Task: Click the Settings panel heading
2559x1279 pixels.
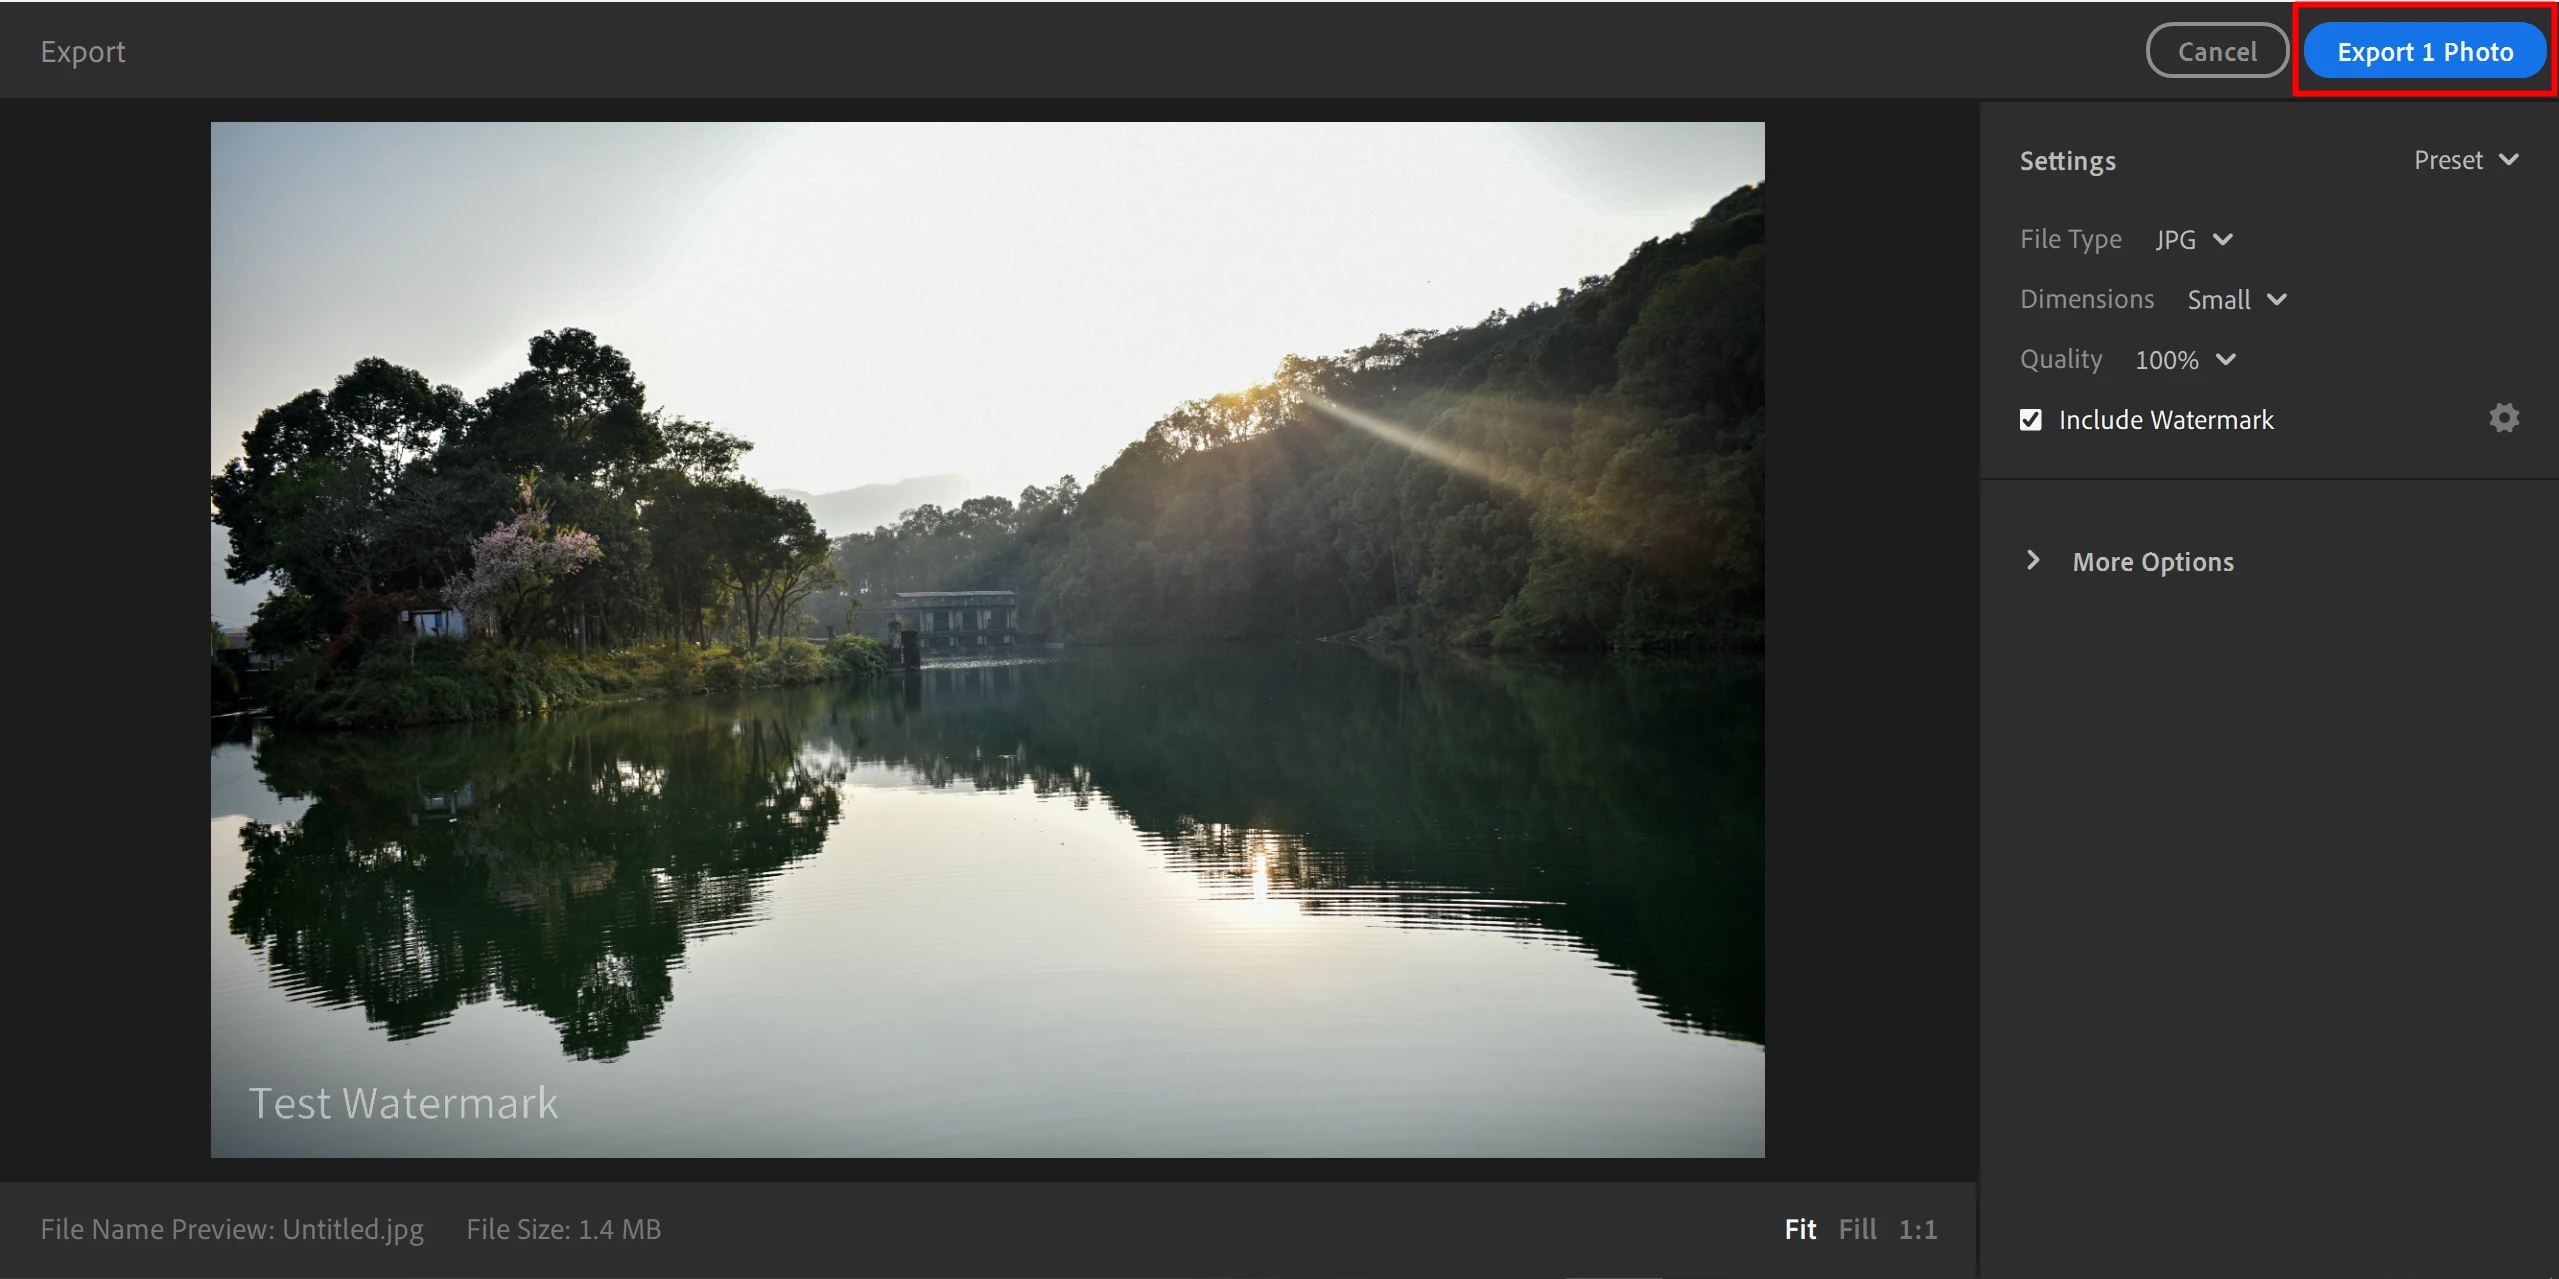Action: pyautogui.click(x=2067, y=161)
